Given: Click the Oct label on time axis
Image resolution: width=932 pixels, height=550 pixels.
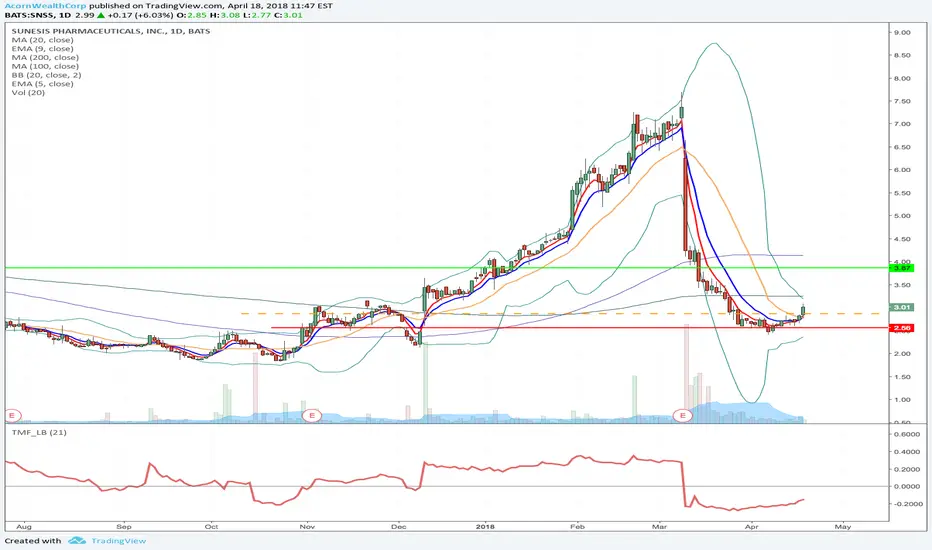Looking at the screenshot, I should tap(211, 526).
